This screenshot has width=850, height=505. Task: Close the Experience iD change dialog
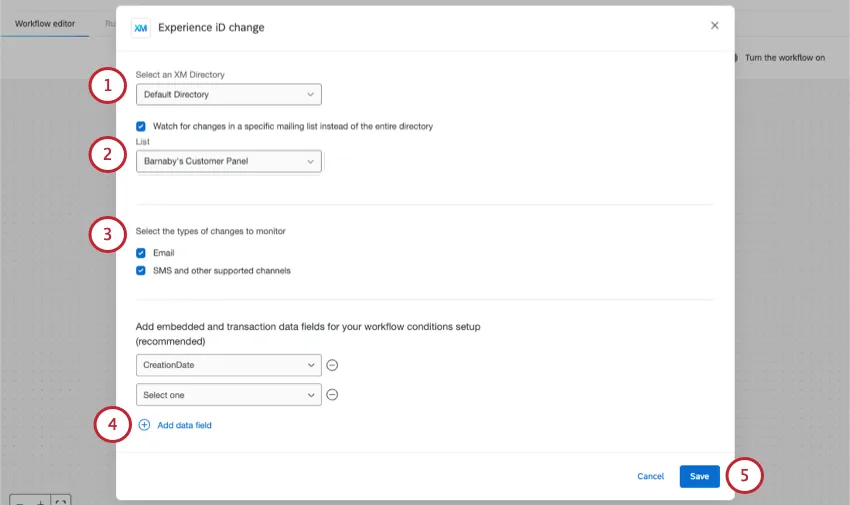714,26
